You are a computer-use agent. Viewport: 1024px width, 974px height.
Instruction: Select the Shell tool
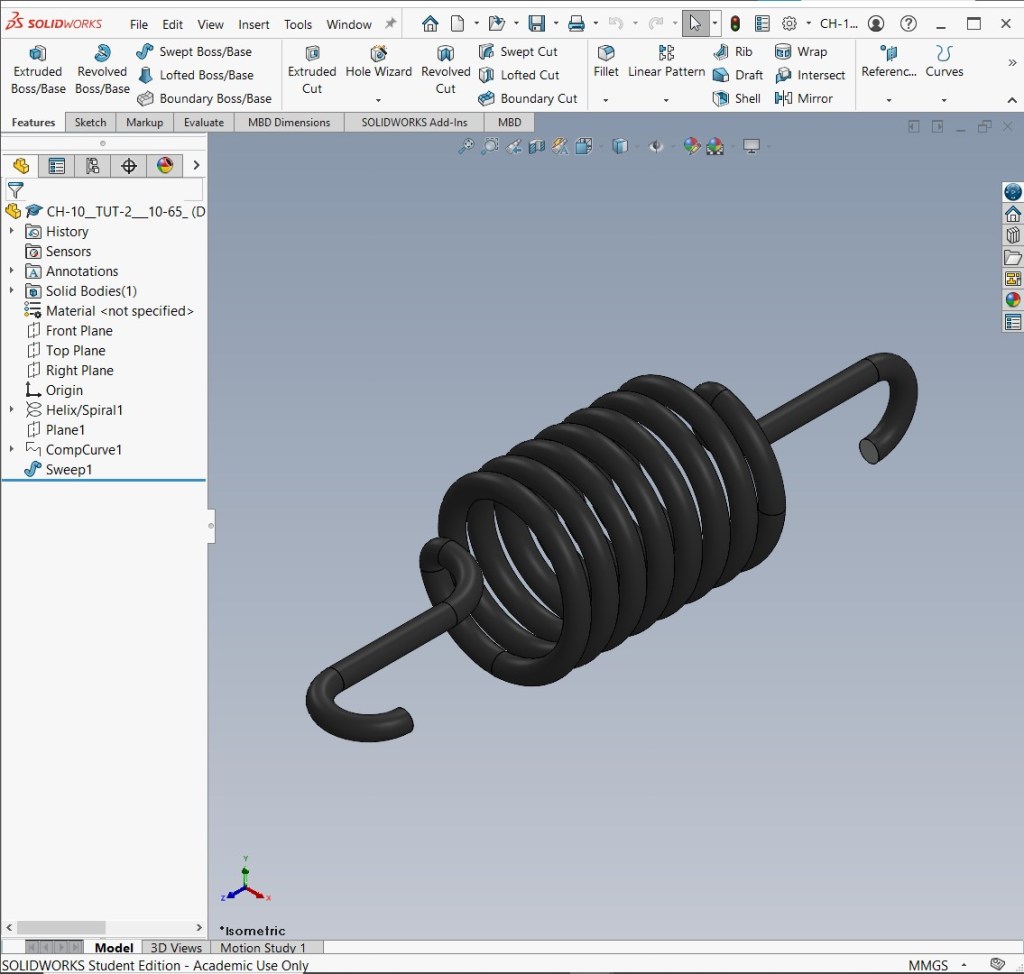coord(737,99)
